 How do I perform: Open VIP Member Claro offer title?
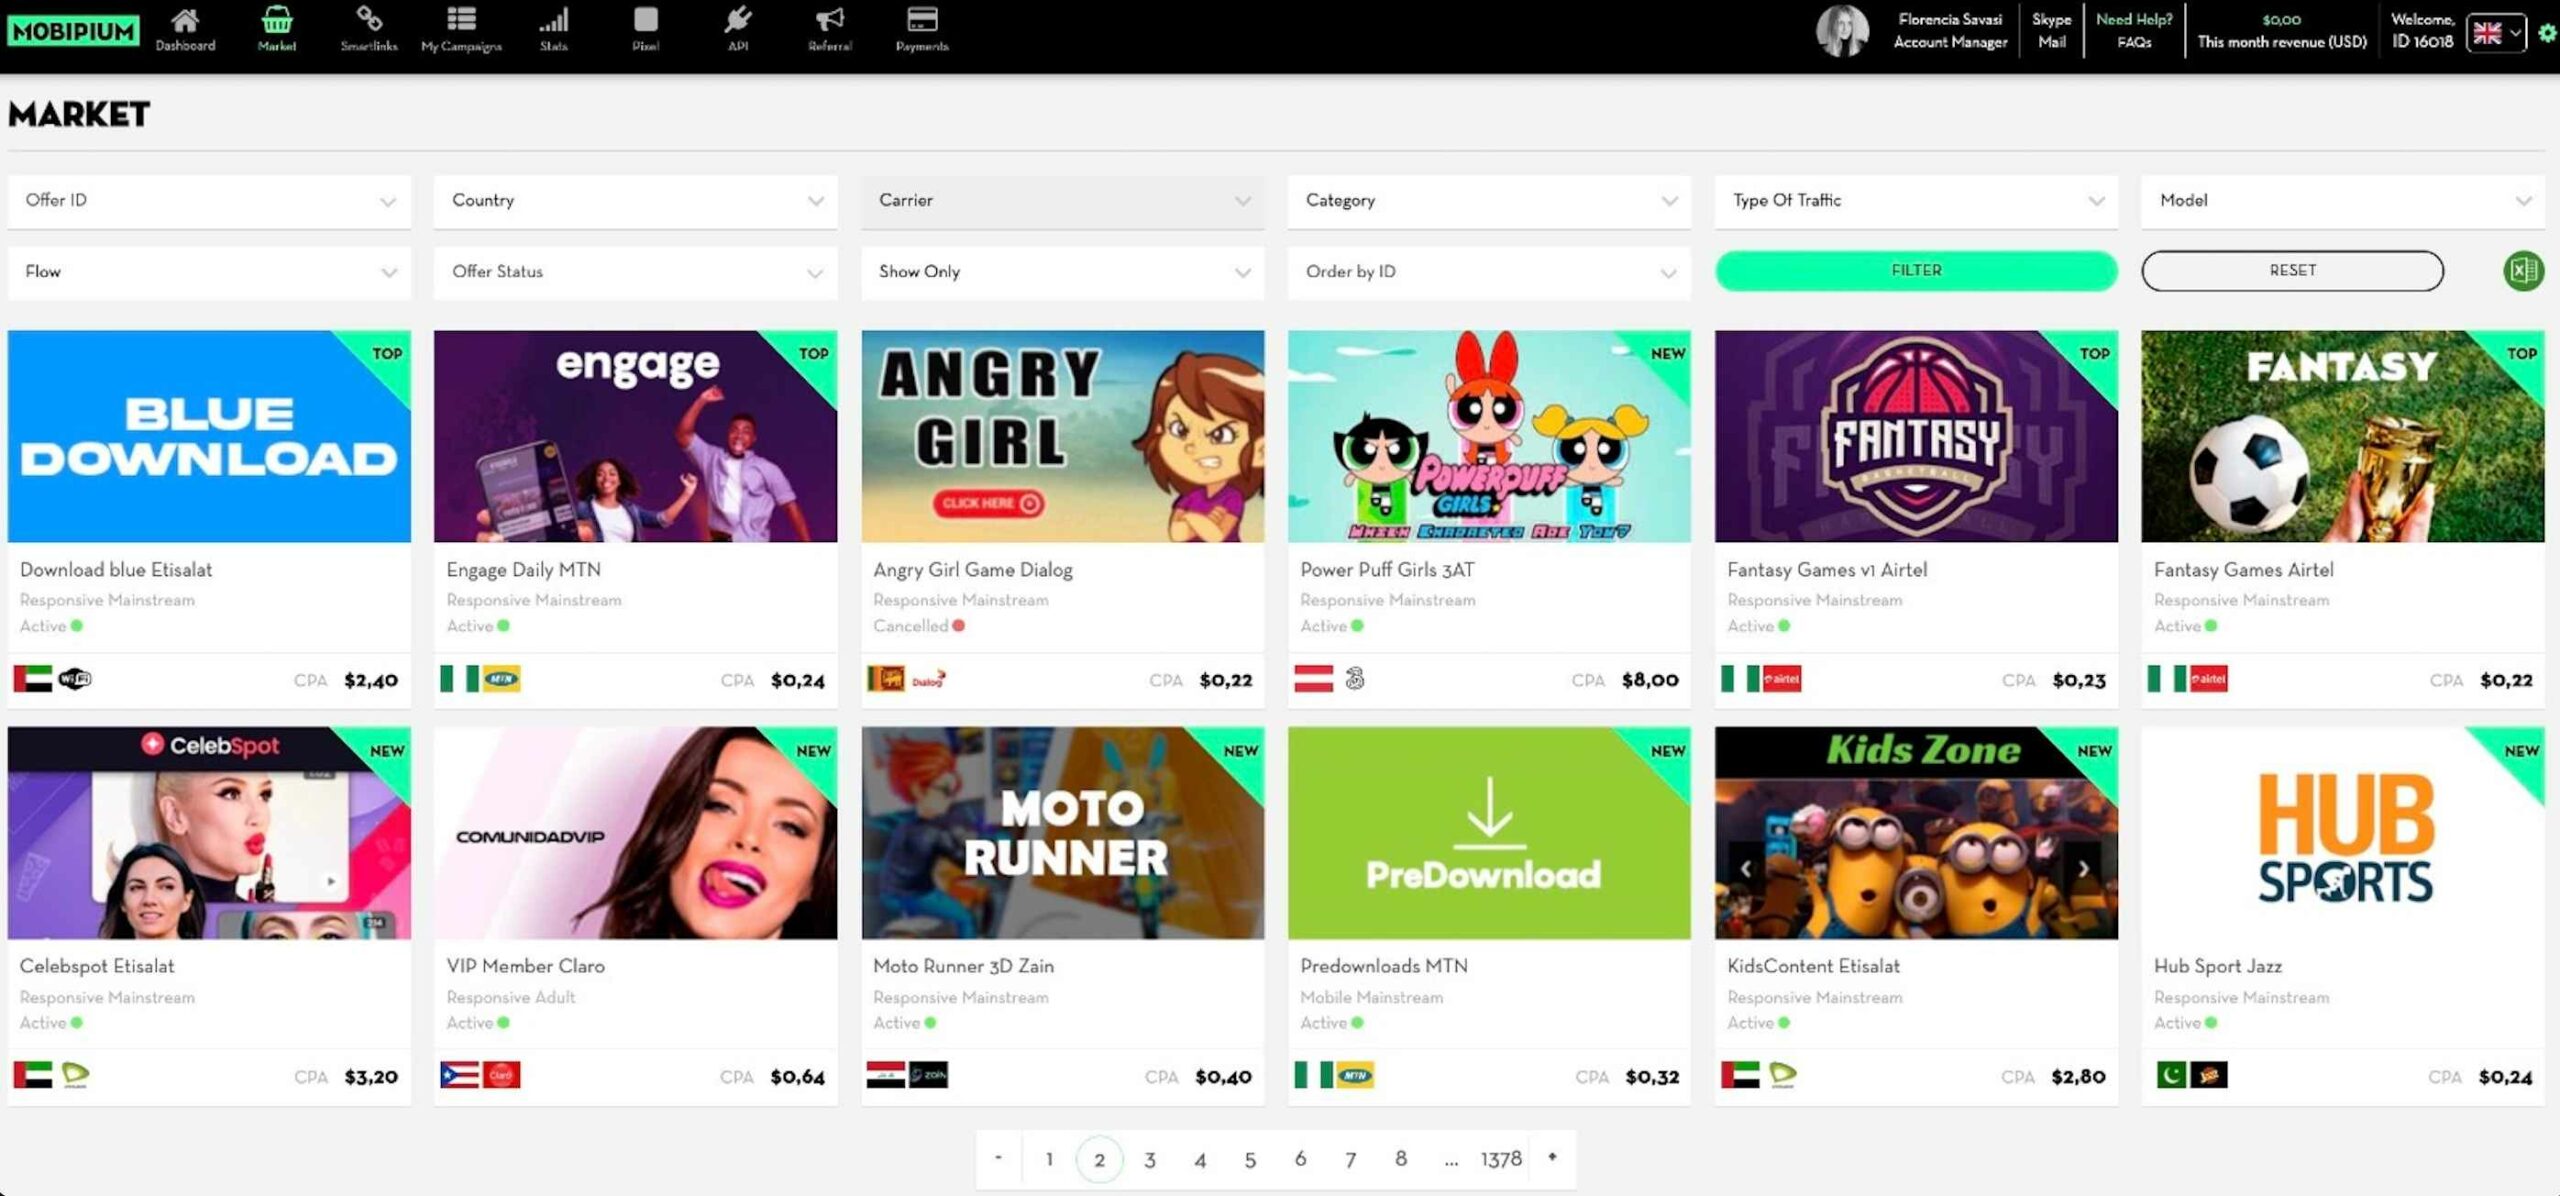[525, 966]
